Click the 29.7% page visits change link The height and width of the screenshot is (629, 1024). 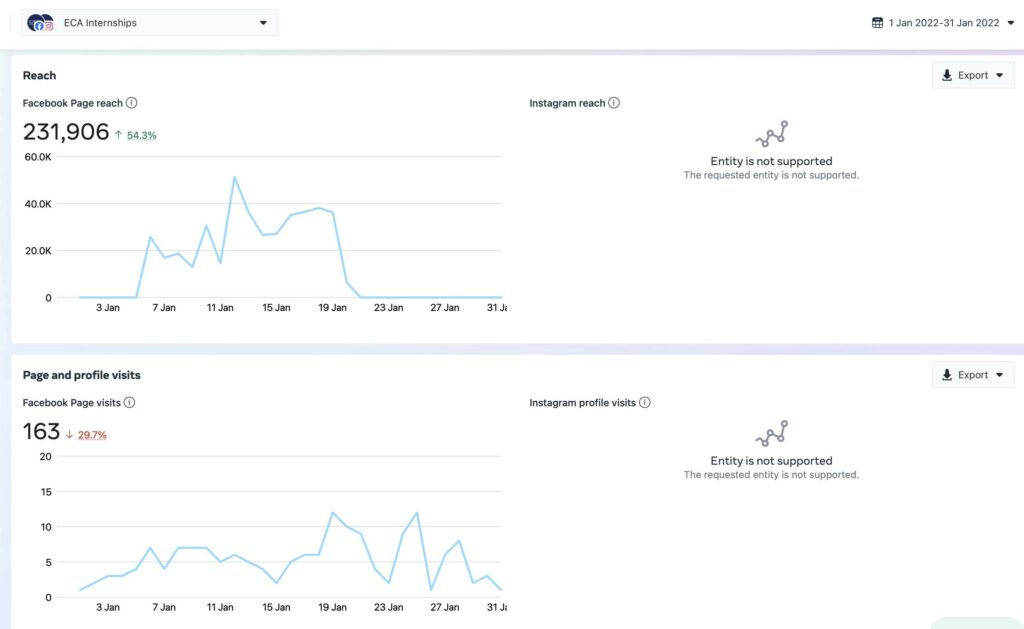[92, 435]
